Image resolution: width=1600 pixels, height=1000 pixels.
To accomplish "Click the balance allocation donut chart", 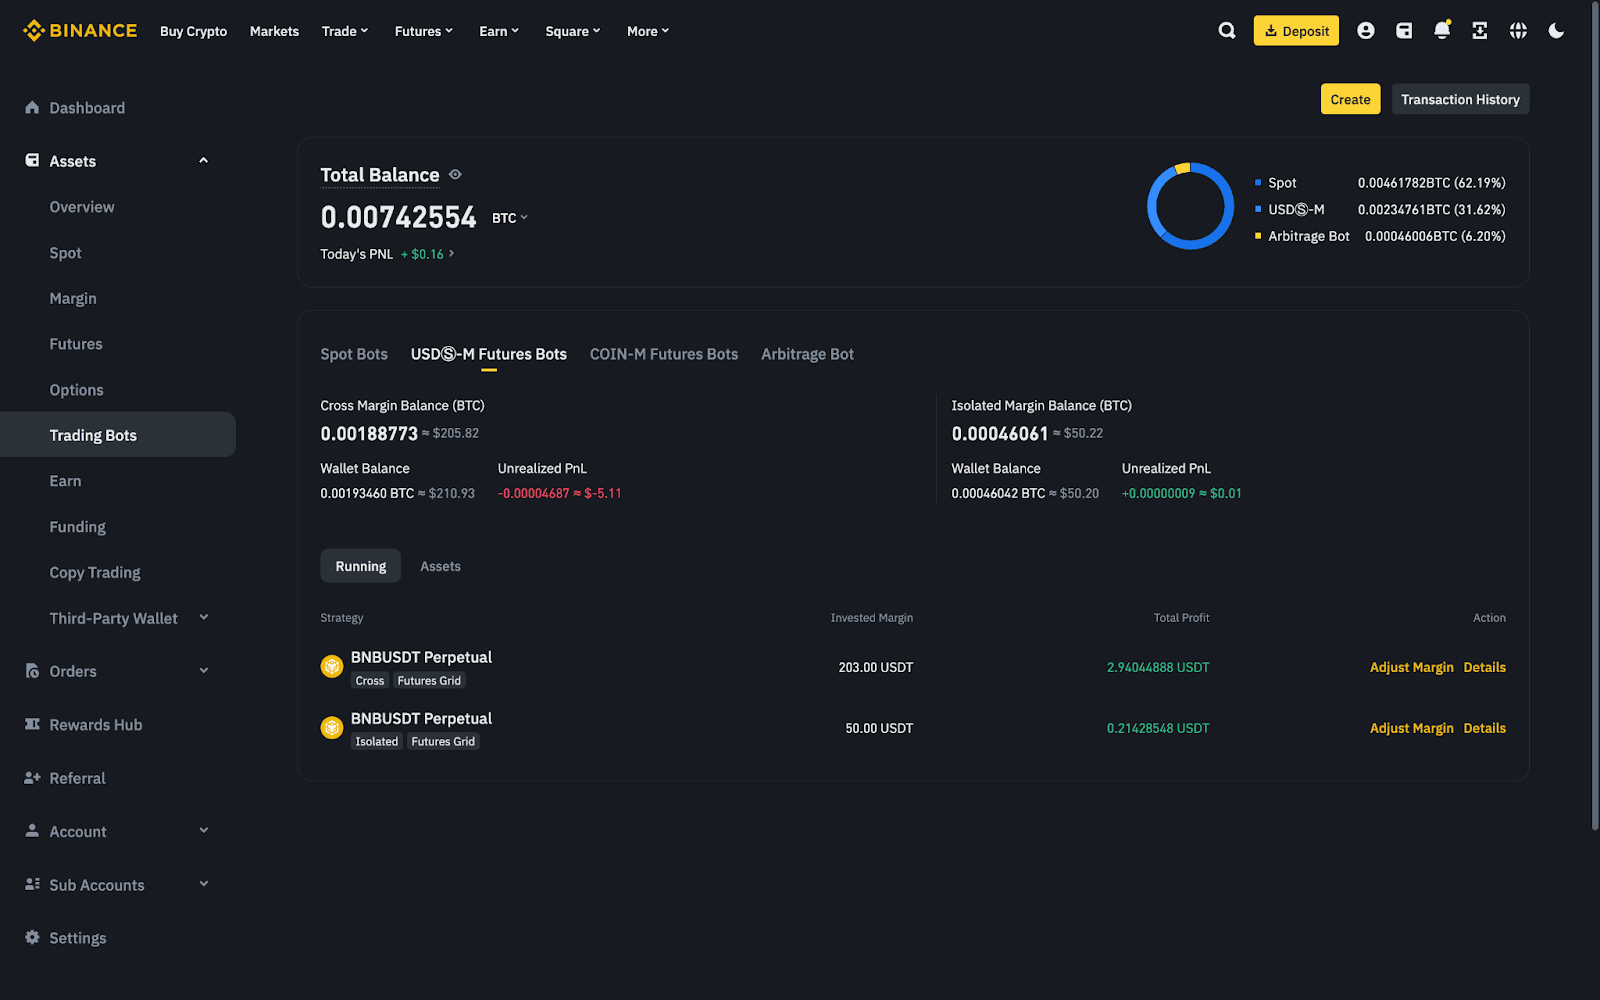I will point(1190,206).
